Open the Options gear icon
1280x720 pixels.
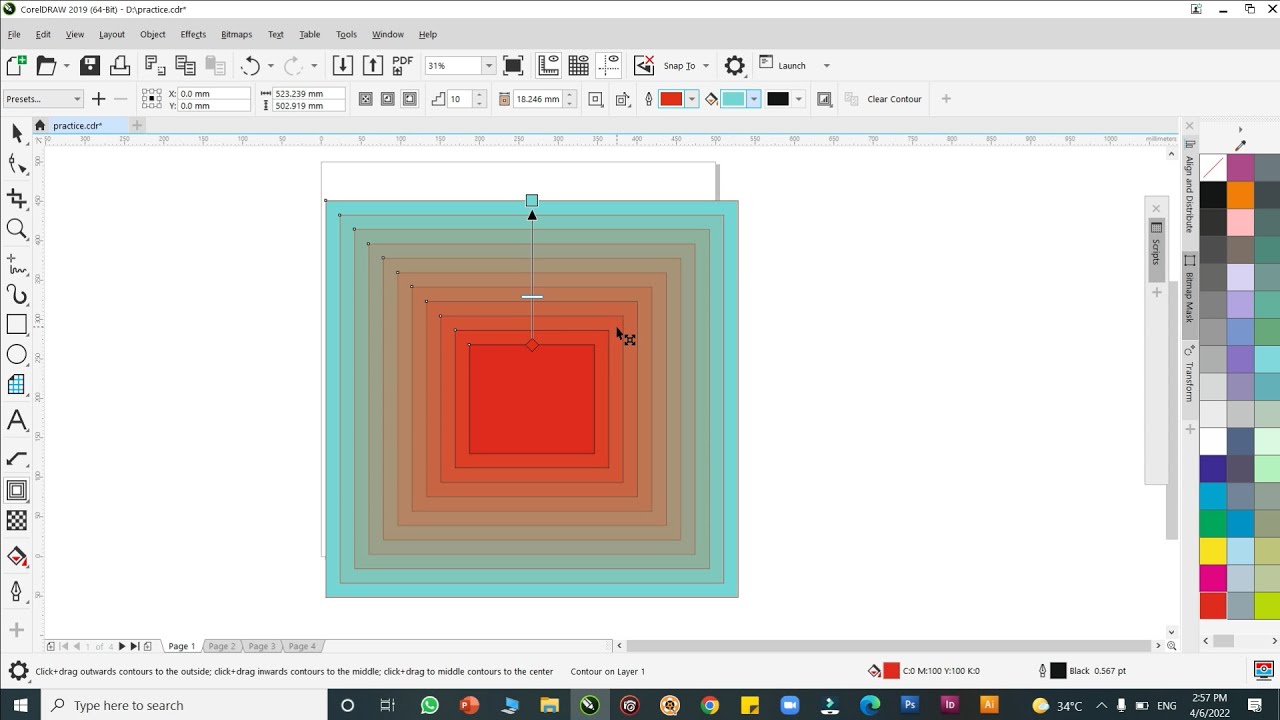735,66
